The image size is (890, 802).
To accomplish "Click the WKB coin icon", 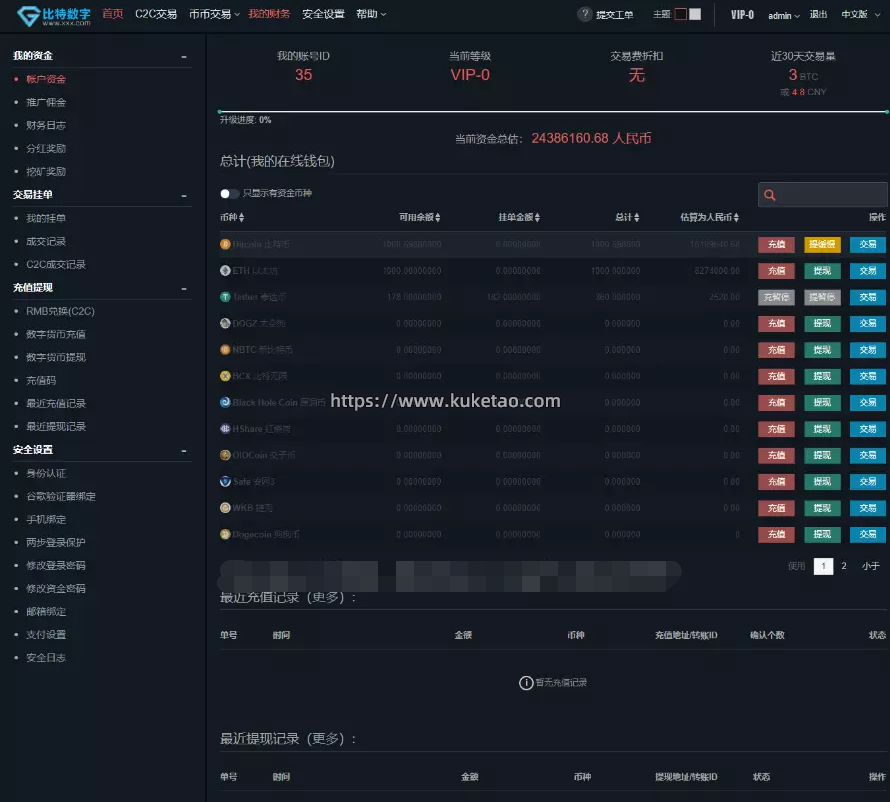I will 225,508.
